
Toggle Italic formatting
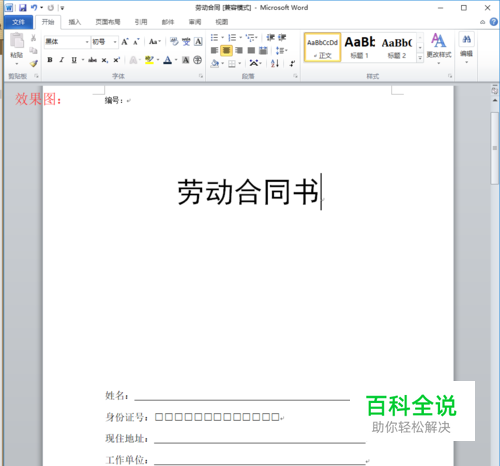(62, 60)
